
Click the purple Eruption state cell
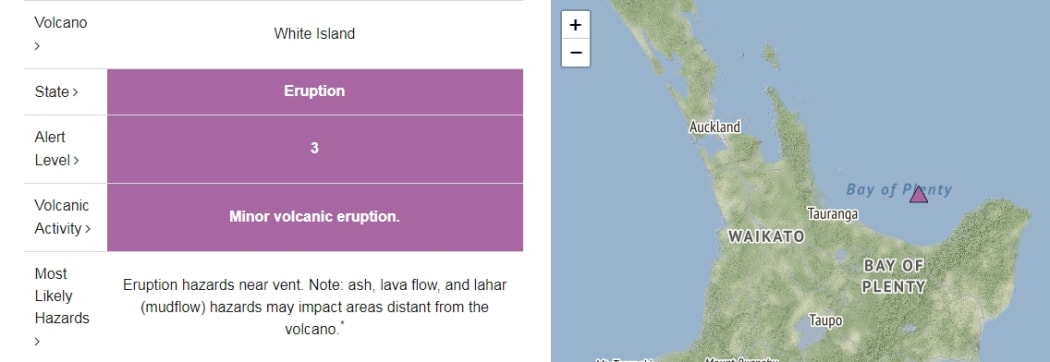(315, 92)
